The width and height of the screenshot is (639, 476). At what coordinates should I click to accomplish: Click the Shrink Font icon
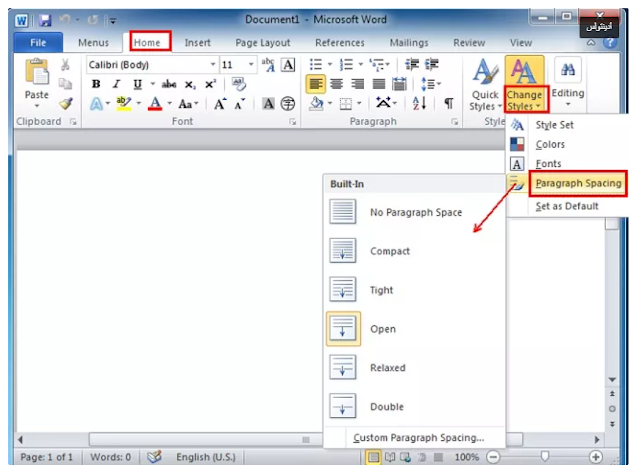click(240, 104)
